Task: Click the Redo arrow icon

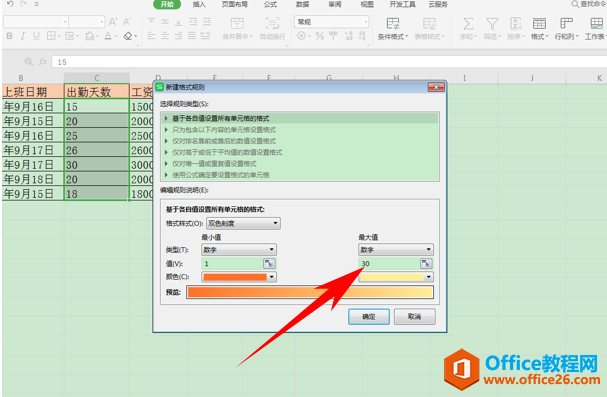Action: coord(23,4)
